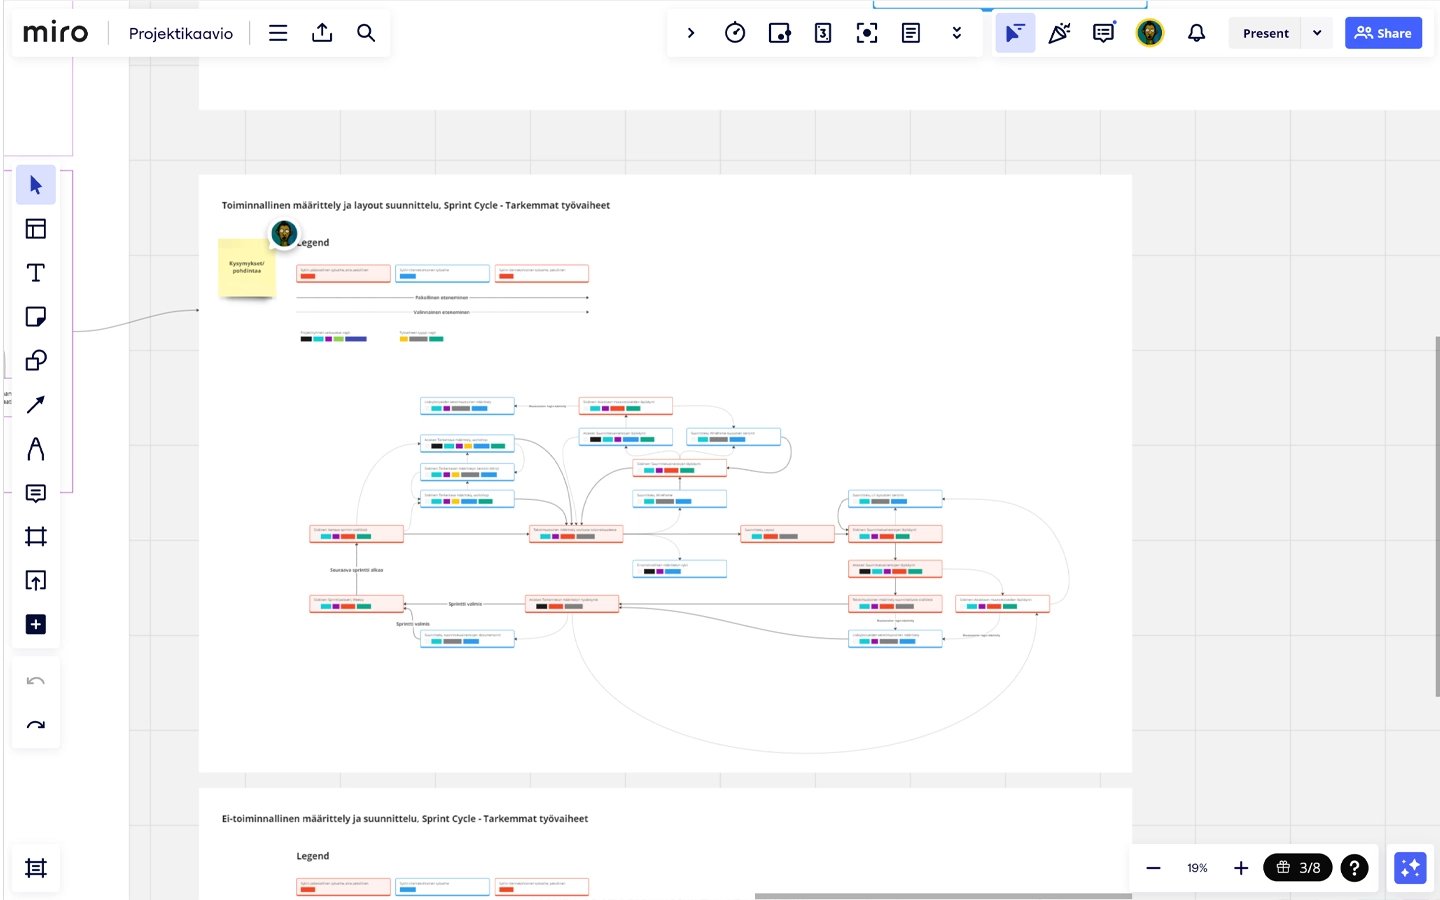Select the Text tool
The height and width of the screenshot is (900, 1440).
coord(35,272)
